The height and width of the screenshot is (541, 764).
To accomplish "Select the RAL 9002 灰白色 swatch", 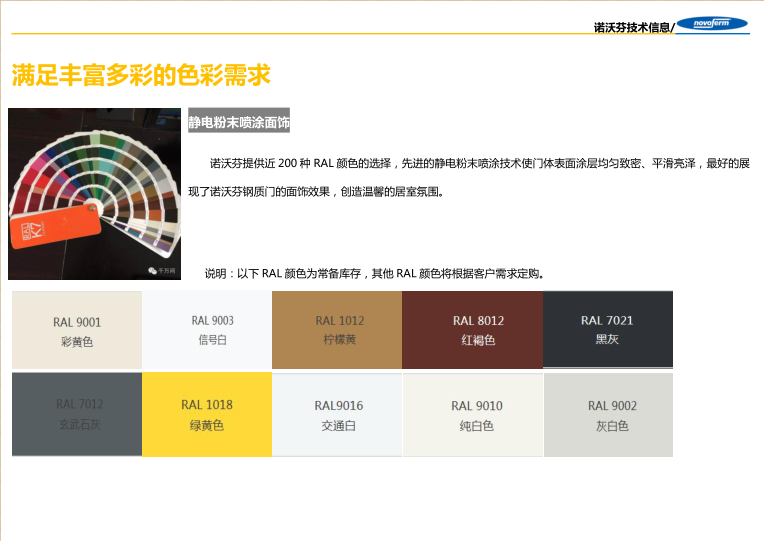I will pos(609,415).
